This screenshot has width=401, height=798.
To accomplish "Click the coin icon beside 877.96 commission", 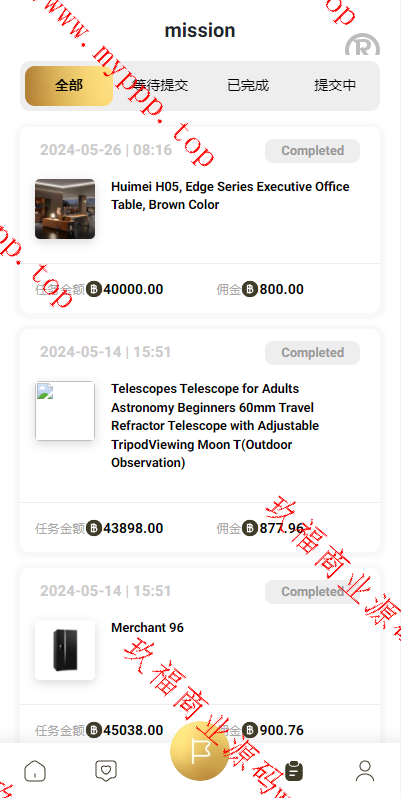I will [250, 528].
